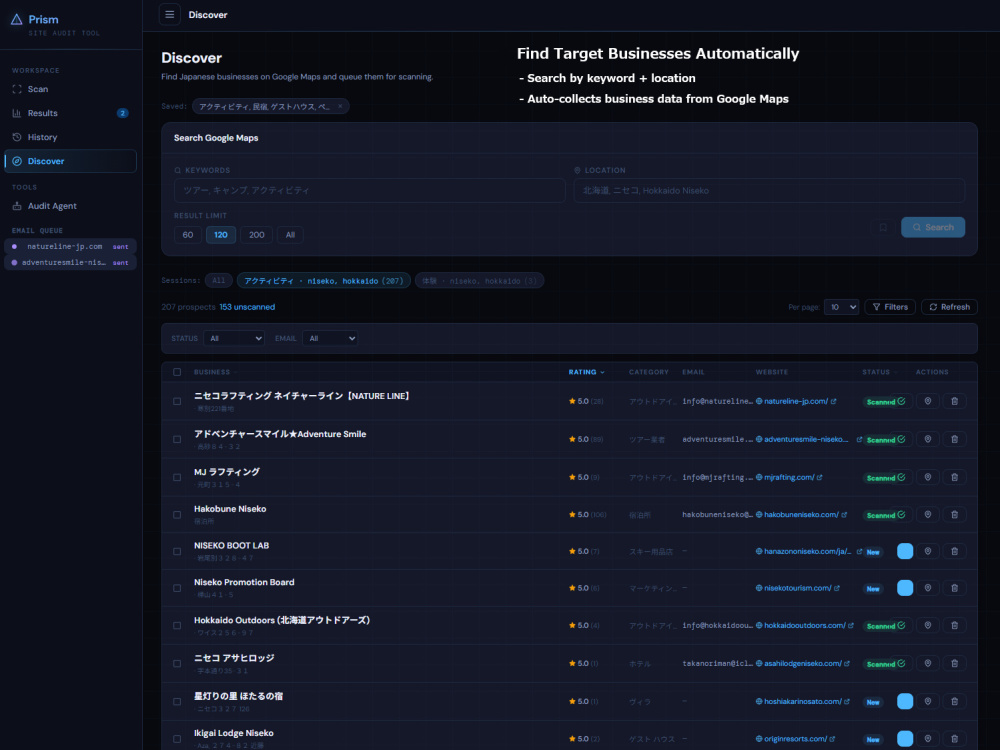The width and height of the screenshot is (1000, 750).
Task: Open the STATUS filter dropdown
Action: (234, 339)
